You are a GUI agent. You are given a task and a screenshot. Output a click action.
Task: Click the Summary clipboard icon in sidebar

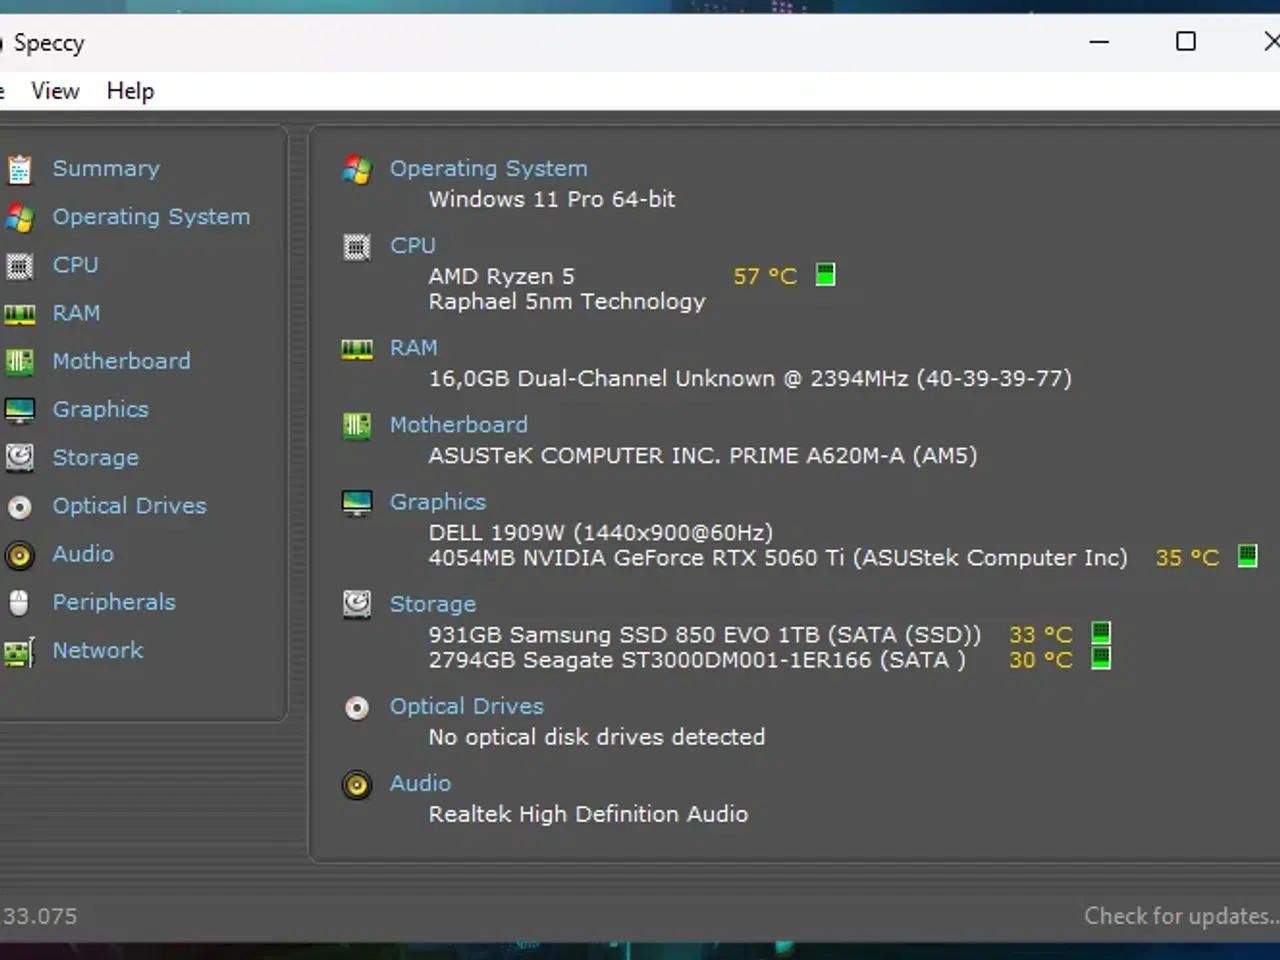(x=19, y=168)
